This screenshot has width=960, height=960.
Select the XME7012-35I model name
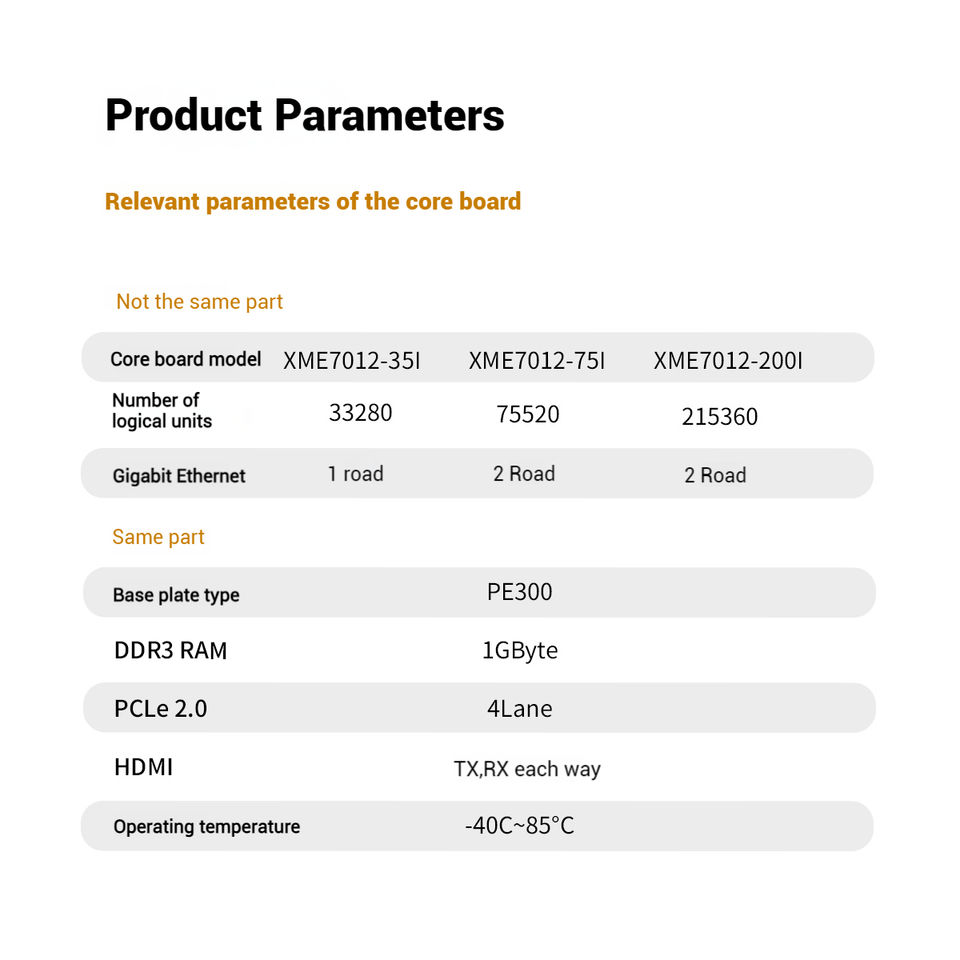tap(352, 361)
